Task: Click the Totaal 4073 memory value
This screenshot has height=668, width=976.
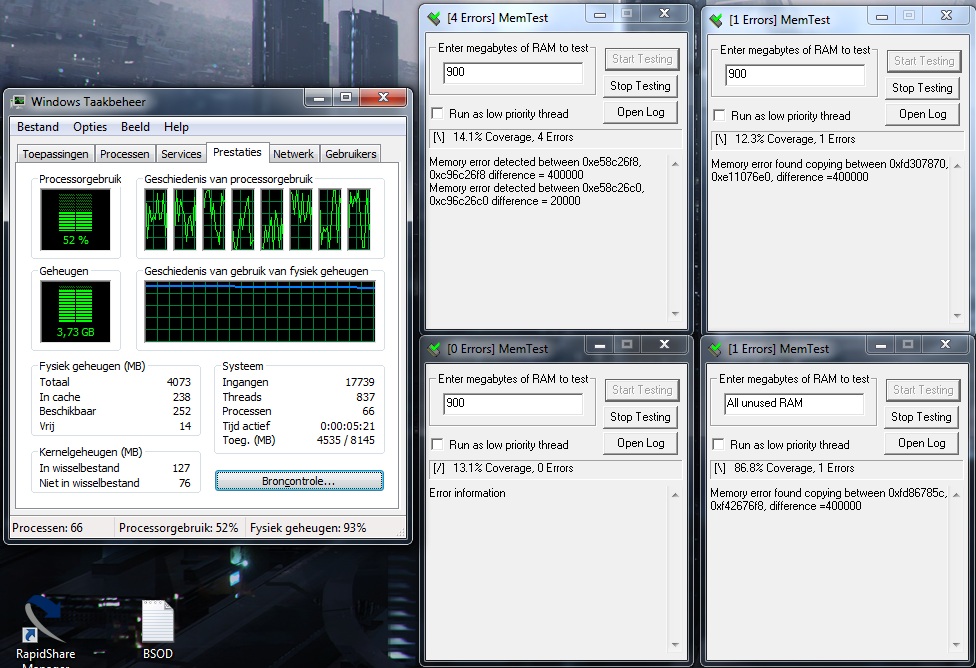Action: (179, 382)
